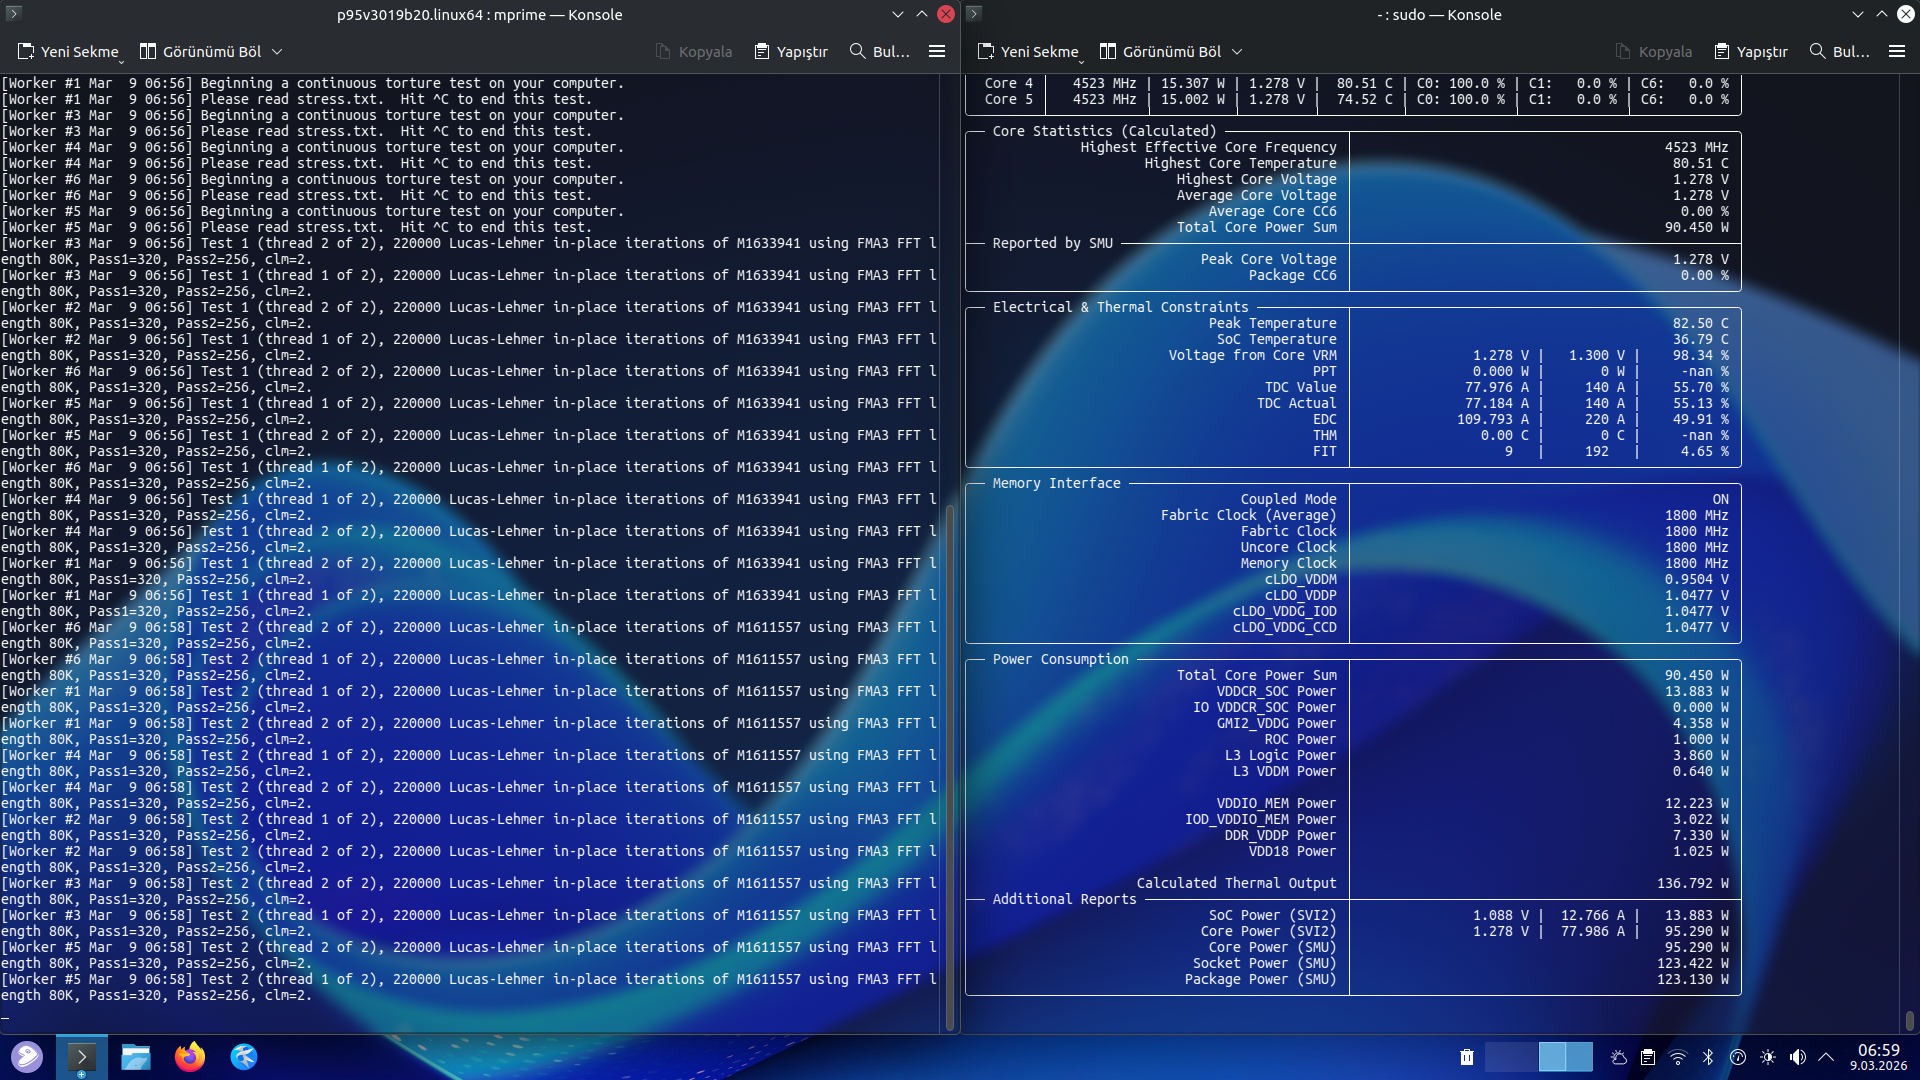Click the sudo Konsole vertical scrollbar
Viewport: 1920px width, 1080px height.
1909,1020
